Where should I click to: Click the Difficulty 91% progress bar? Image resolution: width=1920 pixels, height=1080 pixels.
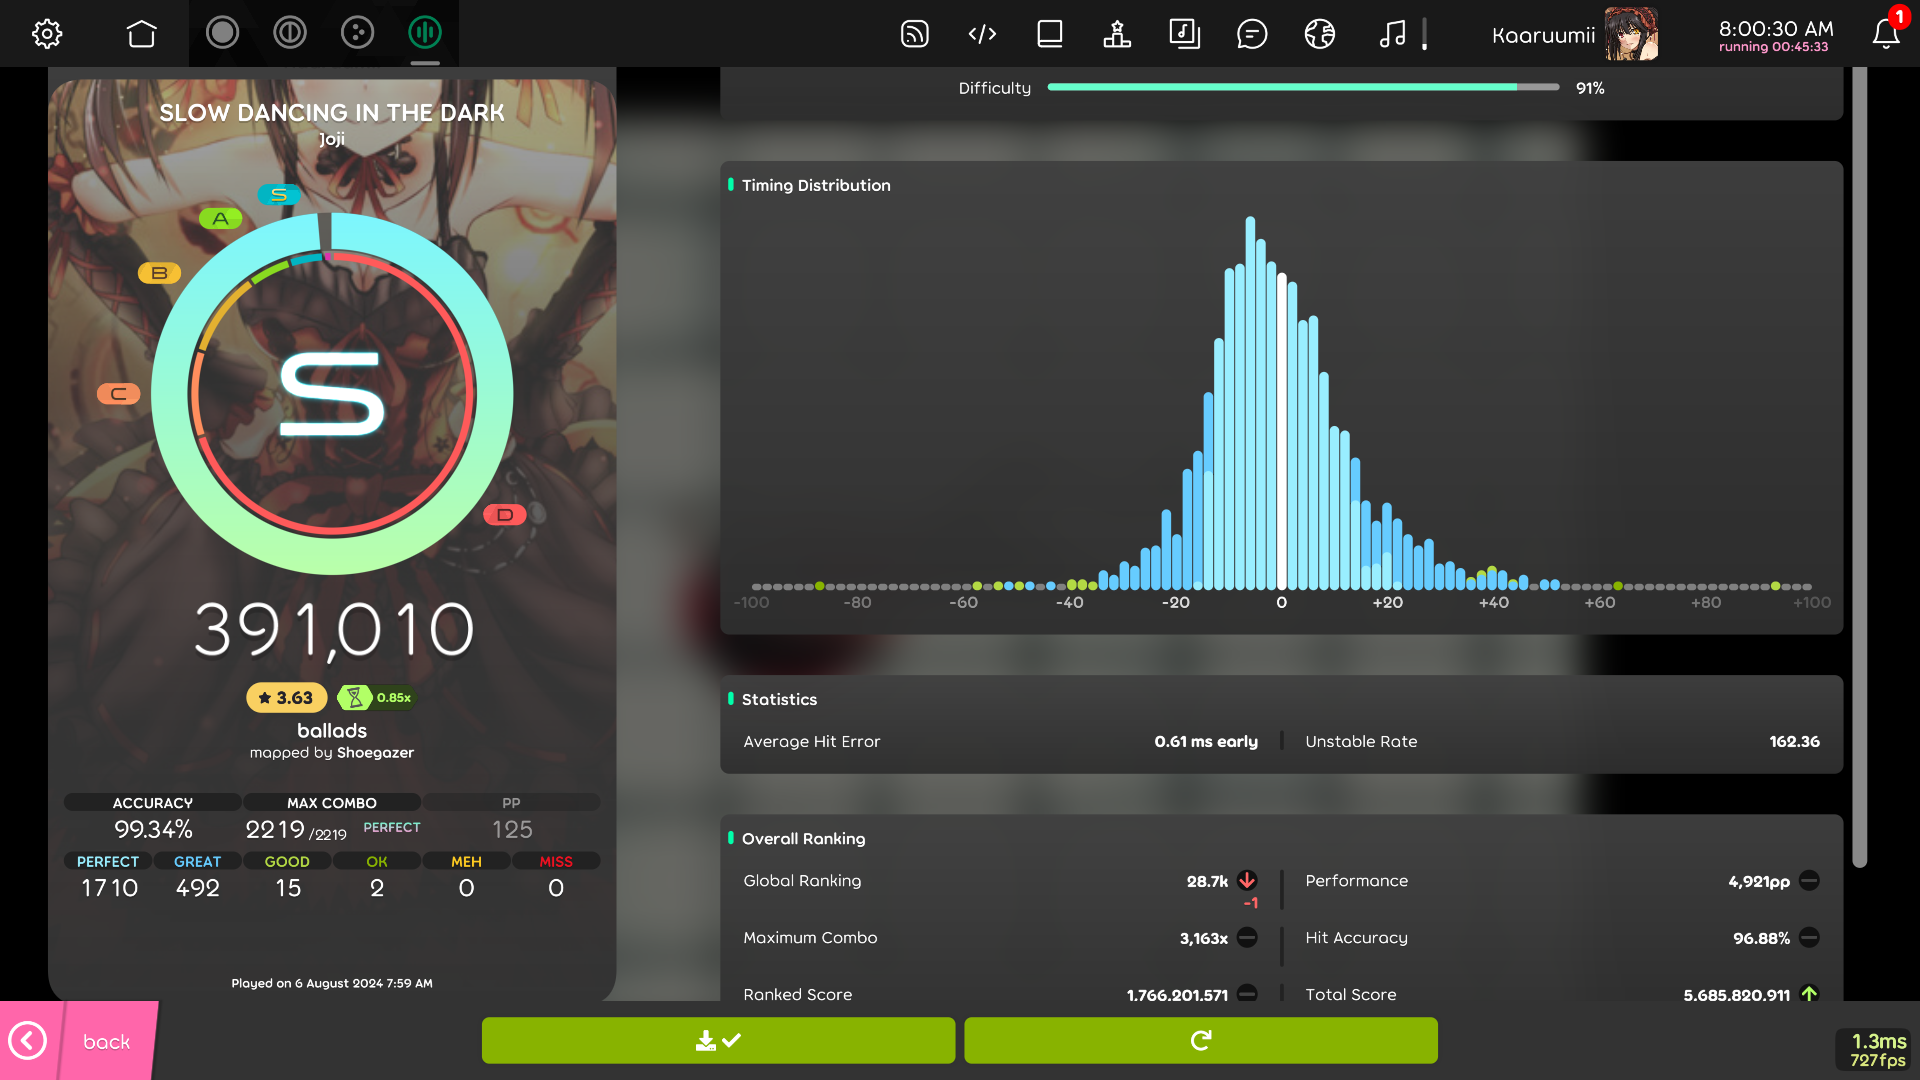pos(1303,88)
